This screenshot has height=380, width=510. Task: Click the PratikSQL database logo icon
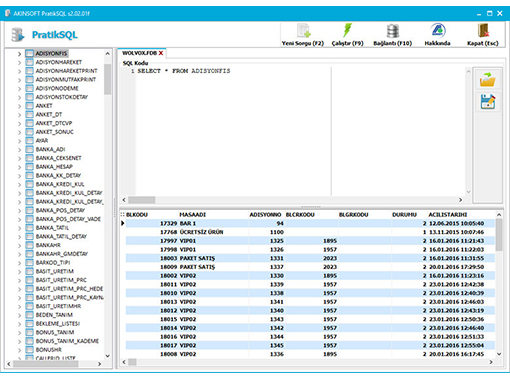click(x=18, y=35)
